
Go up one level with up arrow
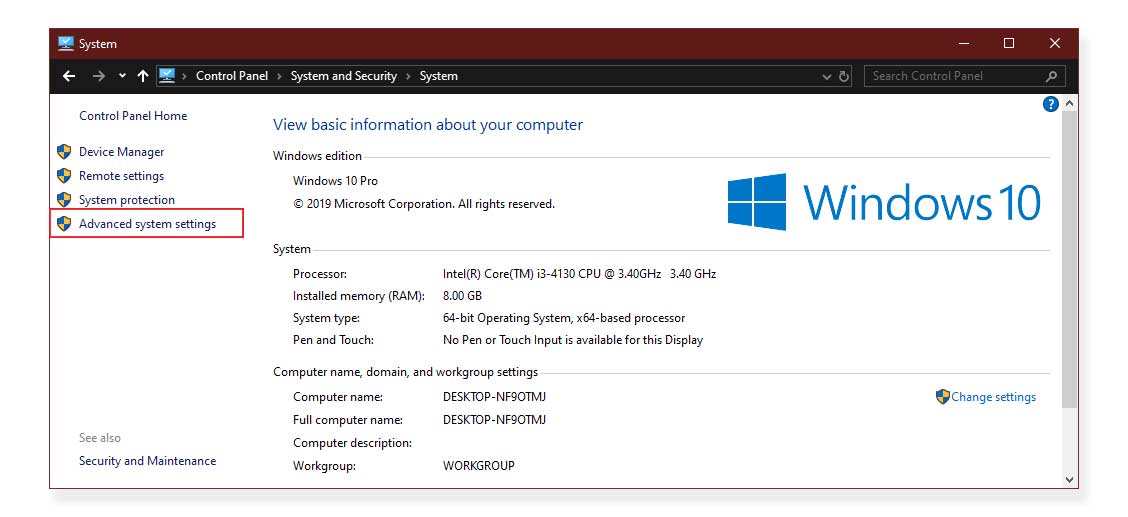pyautogui.click(x=142, y=76)
